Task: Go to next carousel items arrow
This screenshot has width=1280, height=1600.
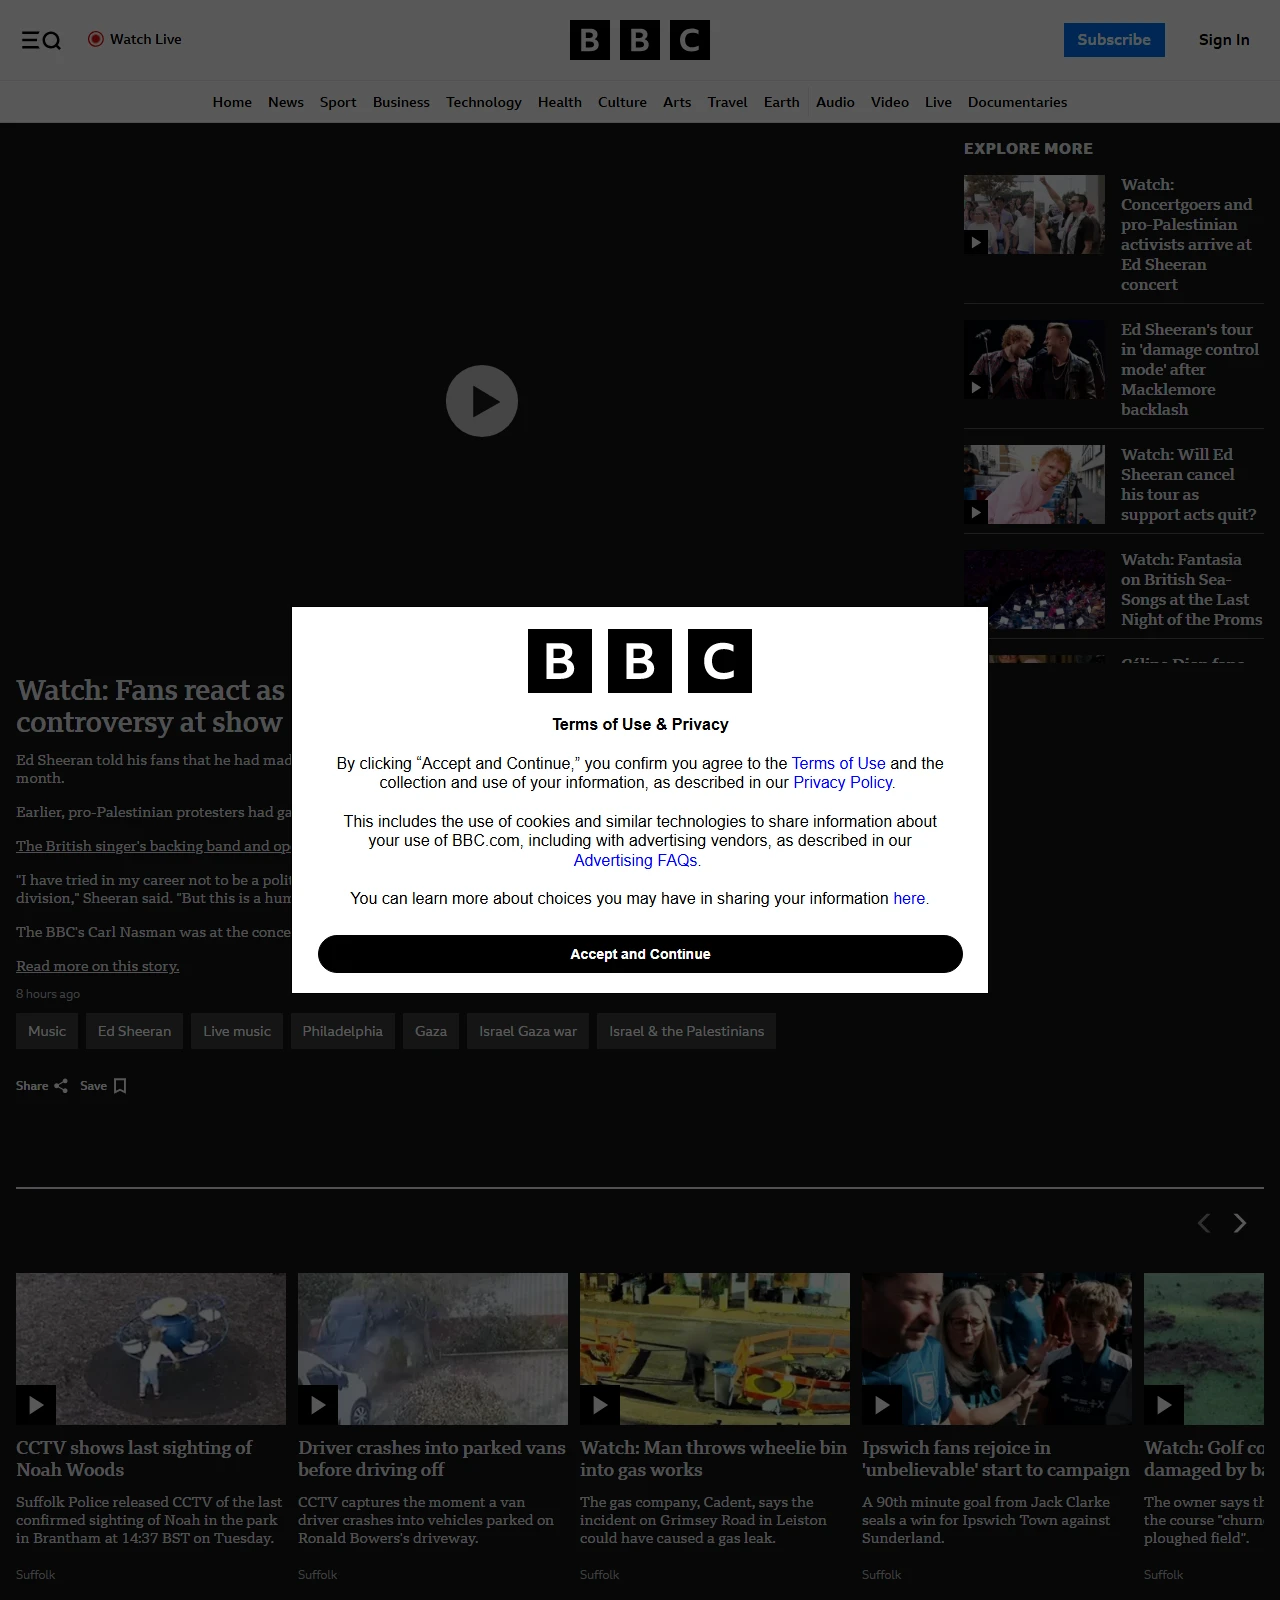Action: tap(1240, 1223)
